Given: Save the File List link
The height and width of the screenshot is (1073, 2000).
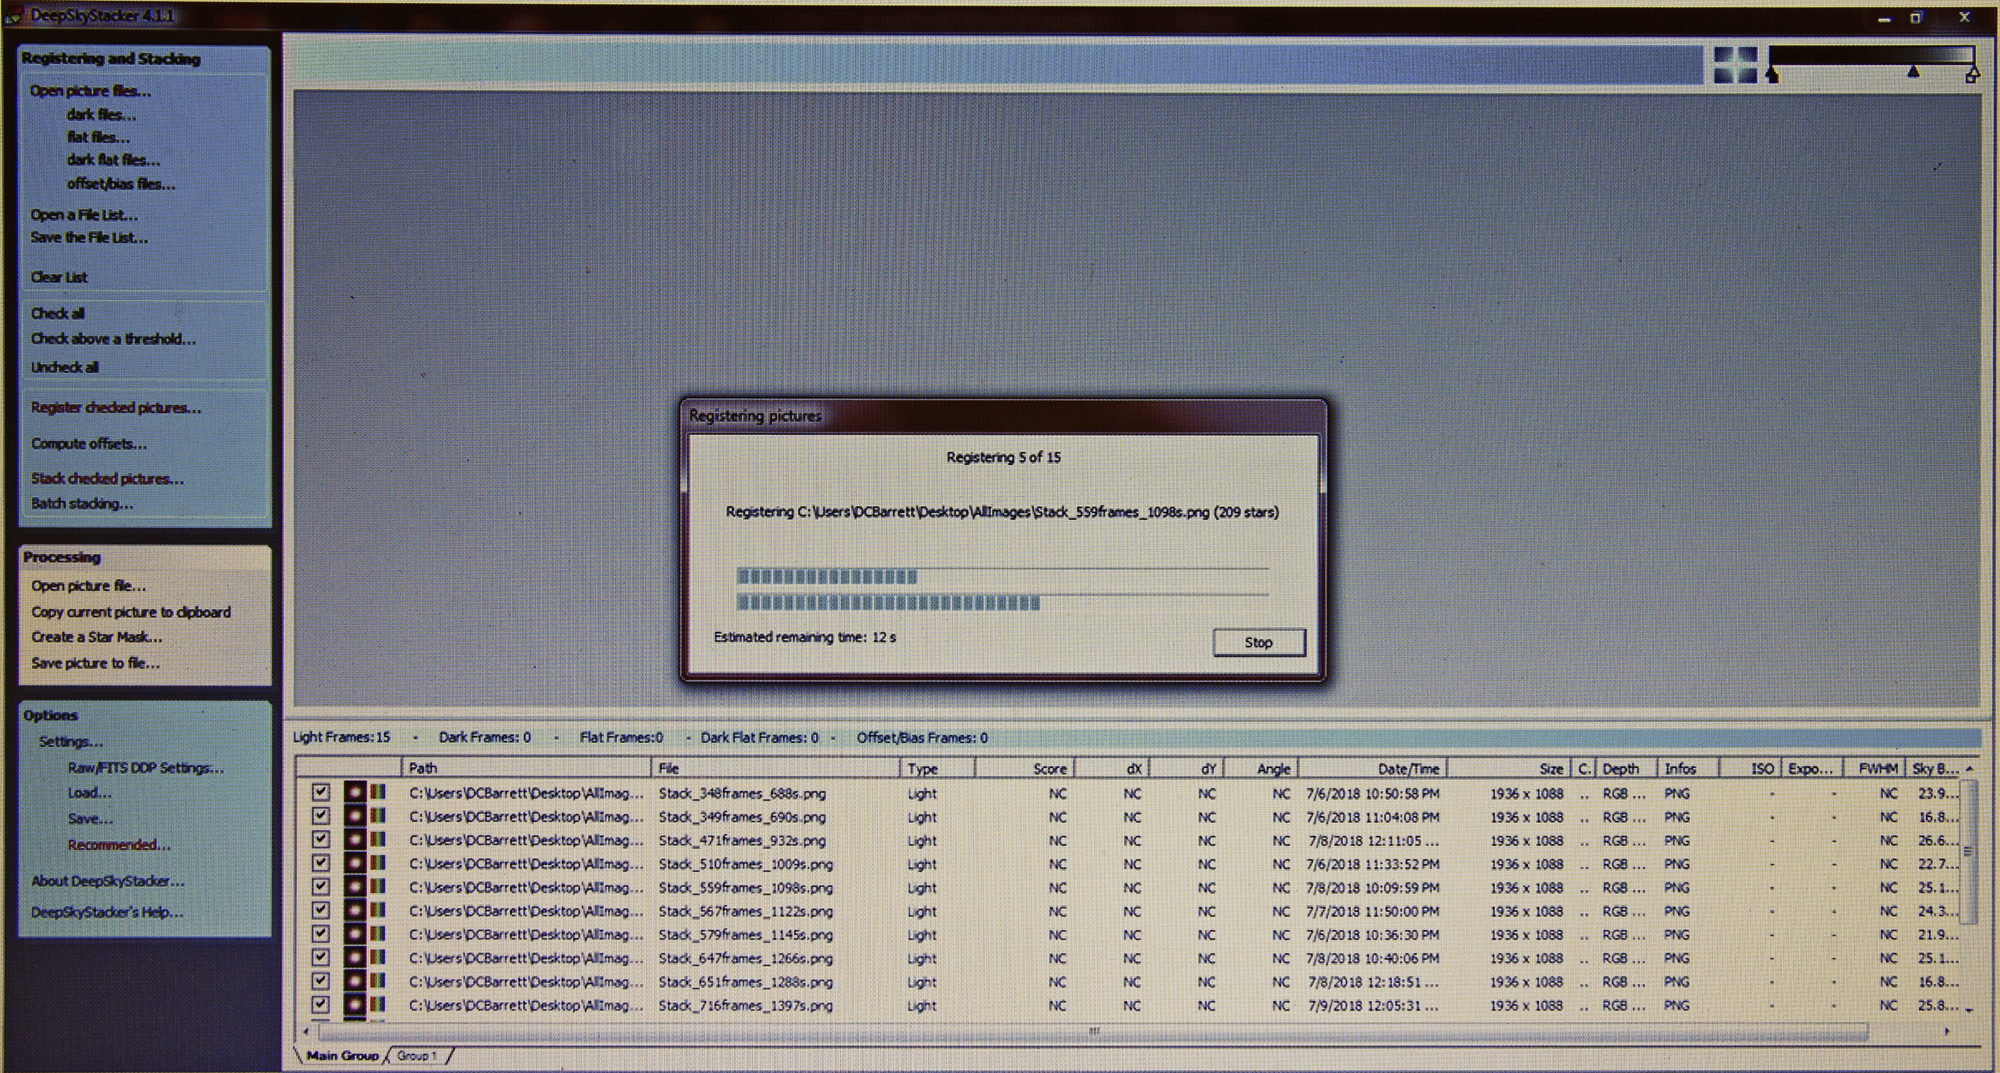Looking at the screenshot, I should point(89,238).
